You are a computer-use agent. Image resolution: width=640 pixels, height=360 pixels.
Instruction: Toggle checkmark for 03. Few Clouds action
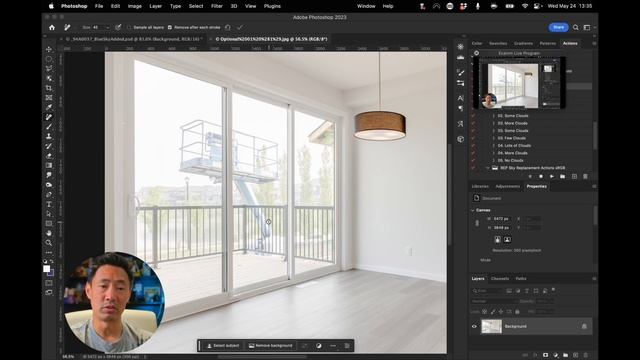(473, 138)
